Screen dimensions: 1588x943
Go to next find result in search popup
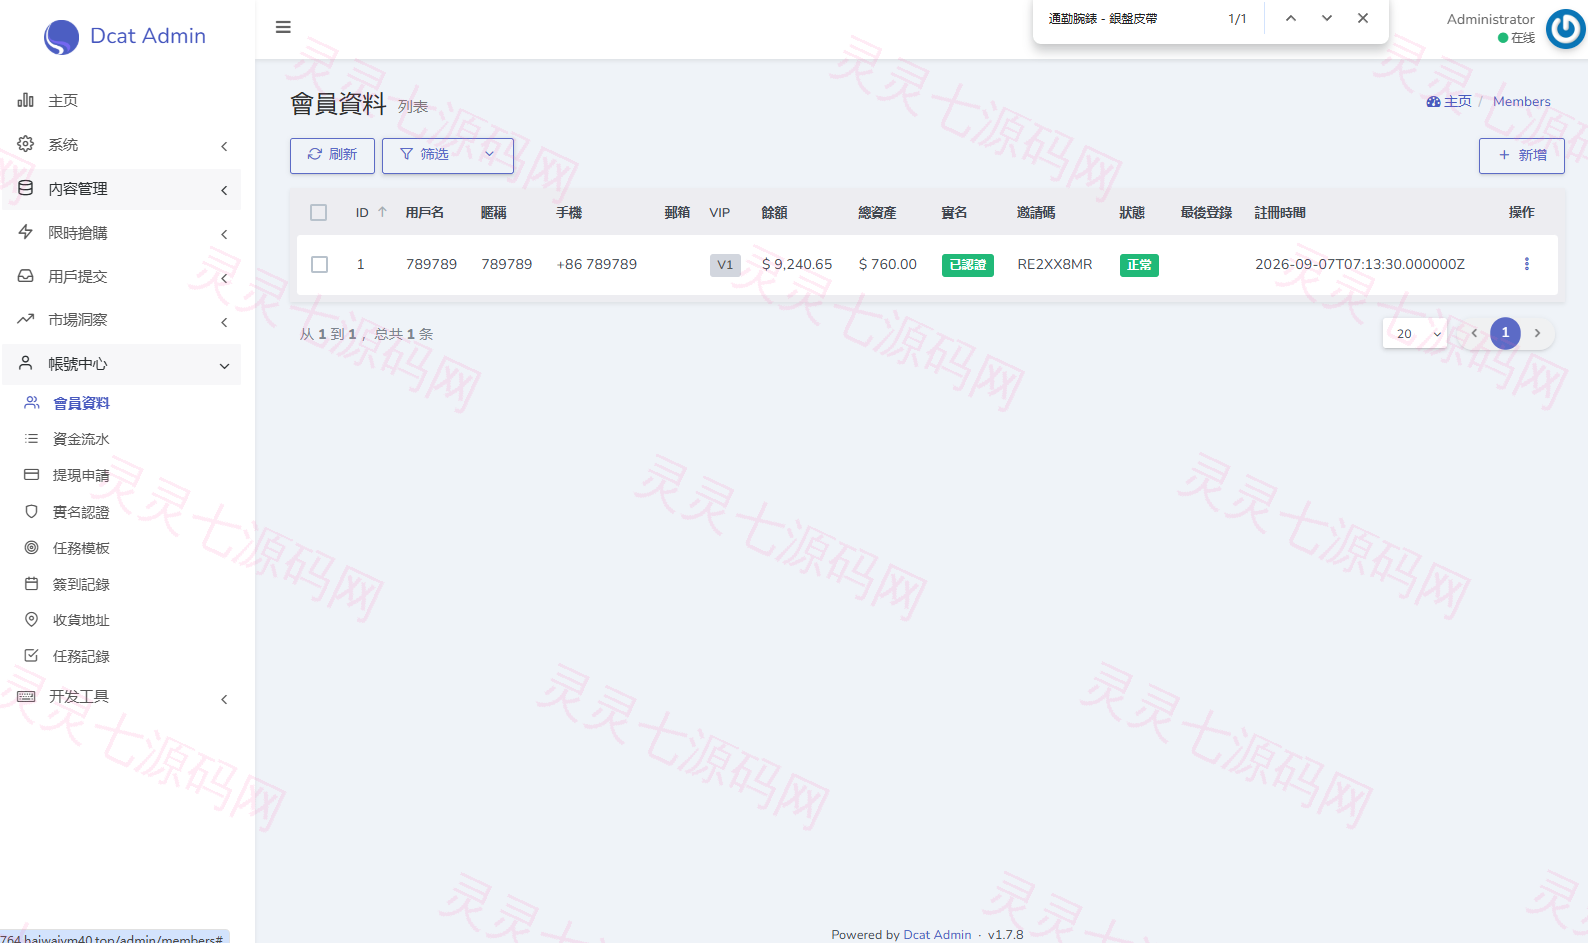coord(1327,18)
